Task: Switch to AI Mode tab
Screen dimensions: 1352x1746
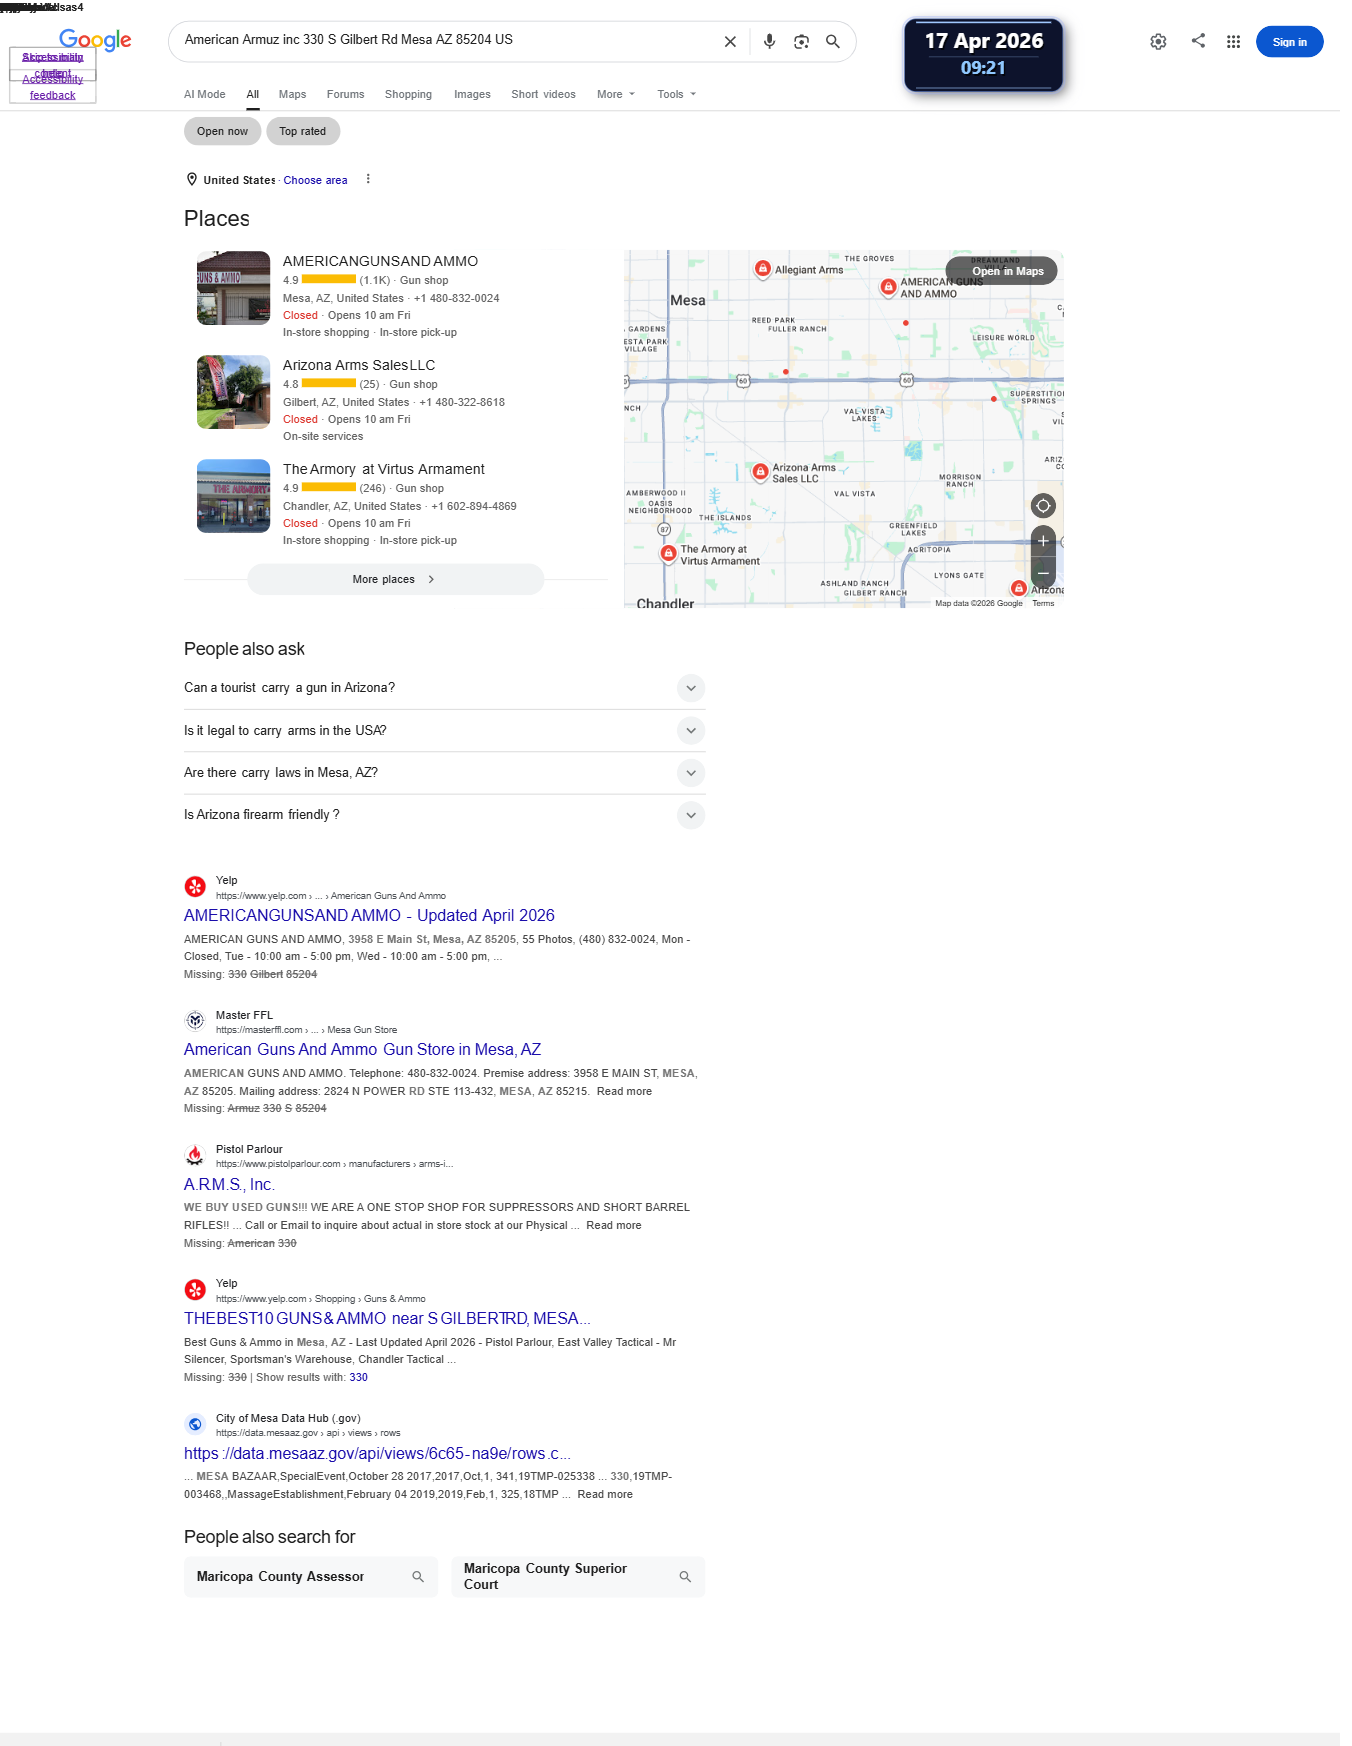Action: [x=204, y=94]
